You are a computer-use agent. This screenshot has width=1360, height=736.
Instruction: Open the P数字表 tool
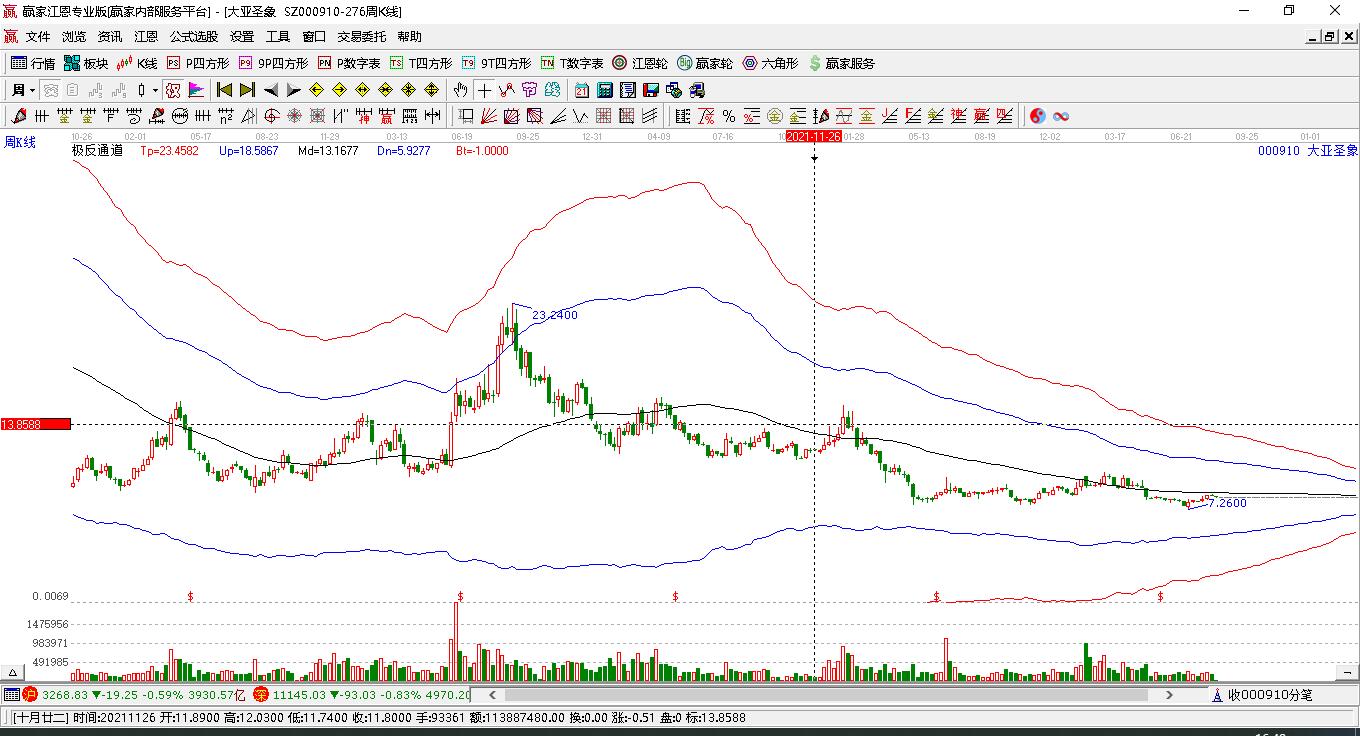pos(349,63)
